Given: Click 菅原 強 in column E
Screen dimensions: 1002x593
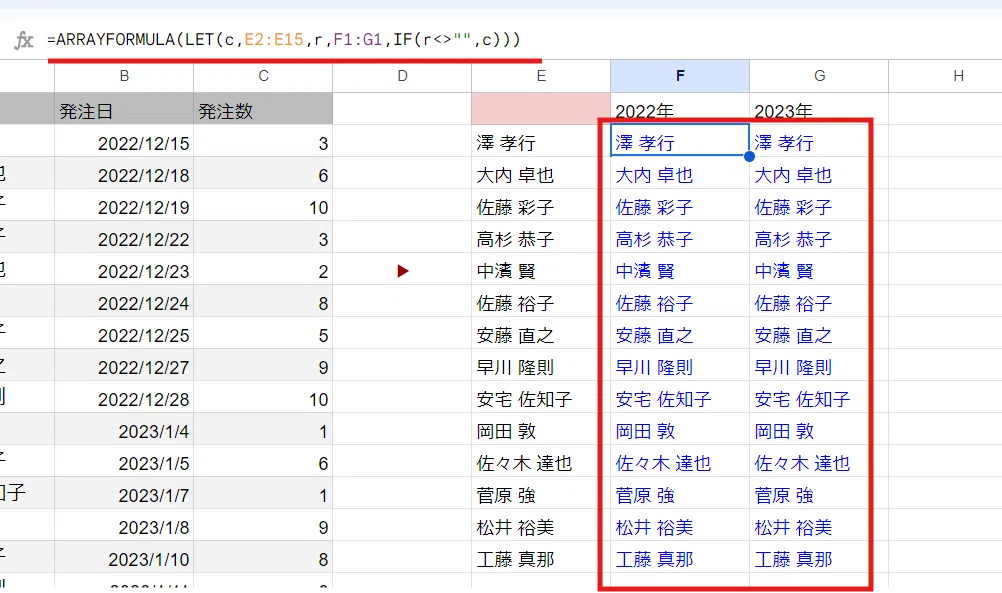Looking at the screenshot, I should [541, 493].
